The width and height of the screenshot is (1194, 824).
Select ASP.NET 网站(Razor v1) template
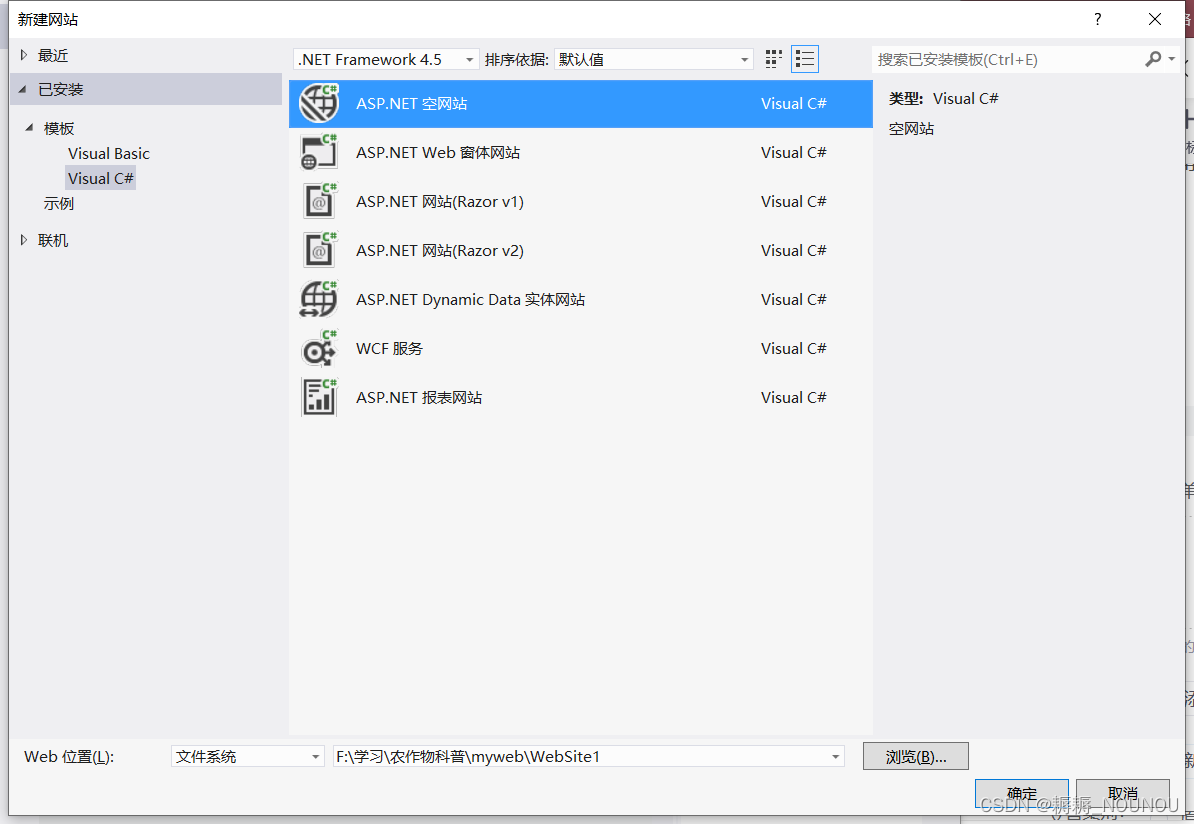click(581, 201)
